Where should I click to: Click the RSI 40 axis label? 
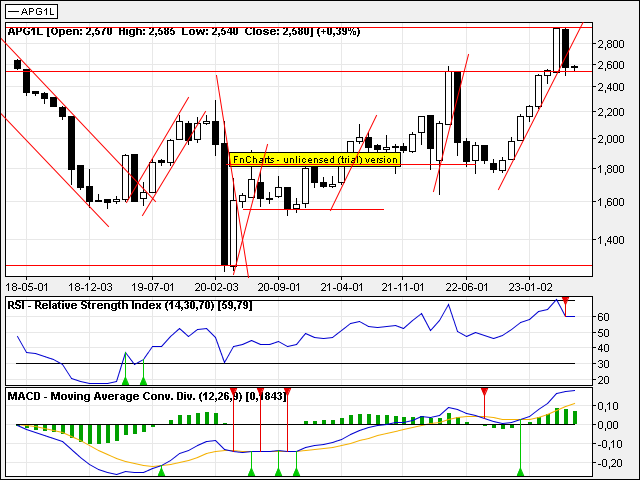[x=603, y=348]
